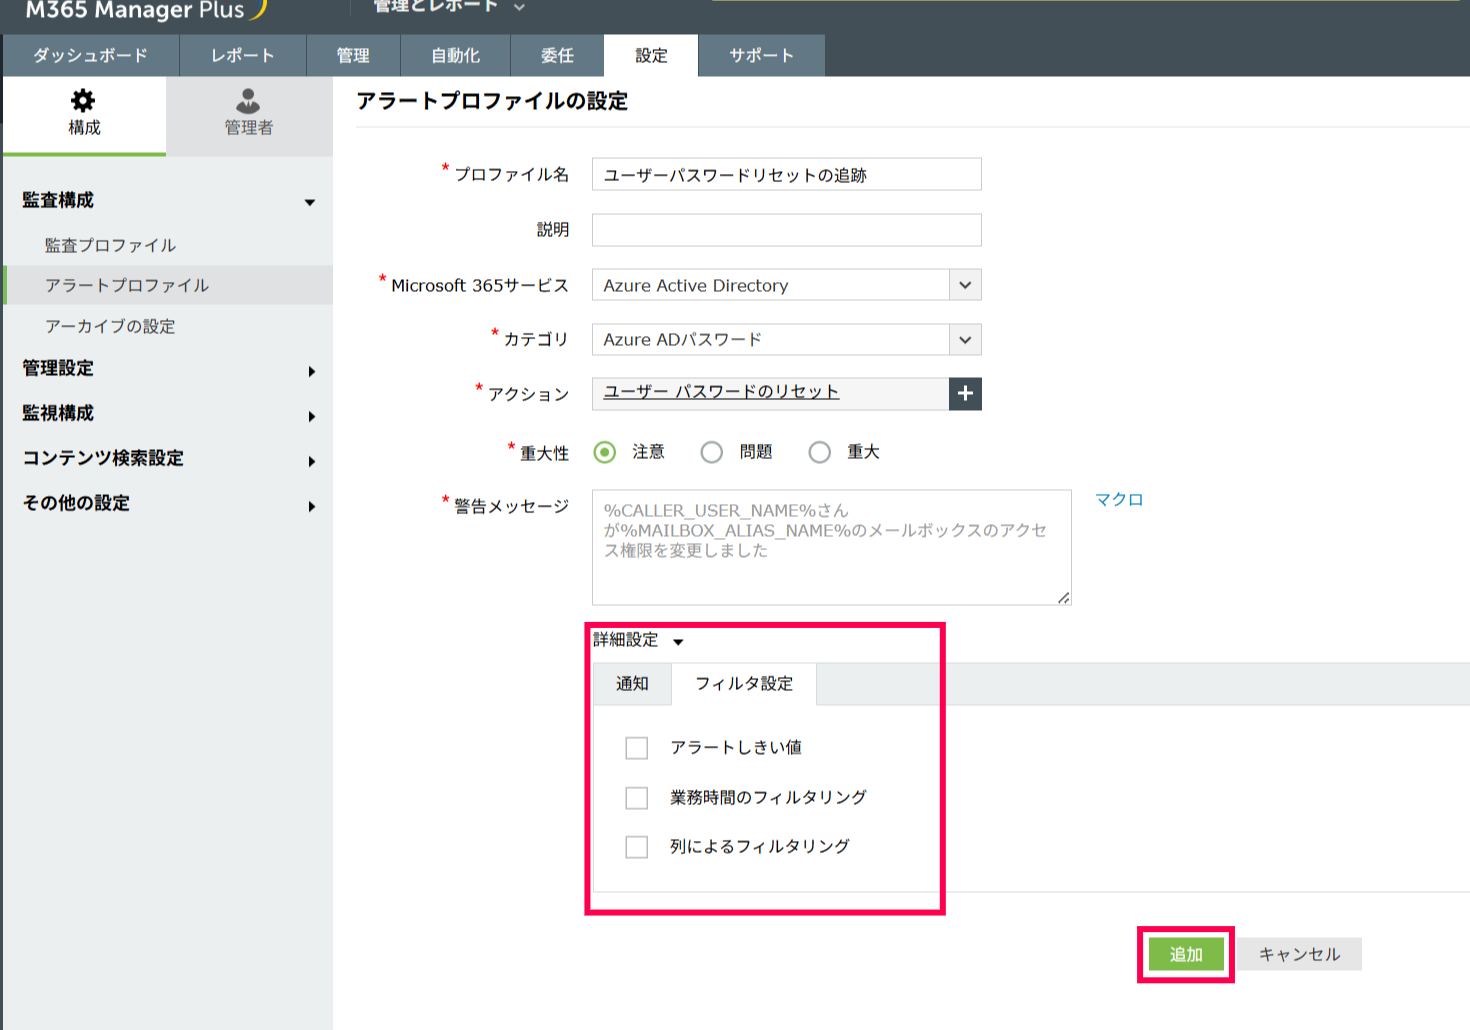Open the マクロ link
1470x1030 pixels.
1119,500
